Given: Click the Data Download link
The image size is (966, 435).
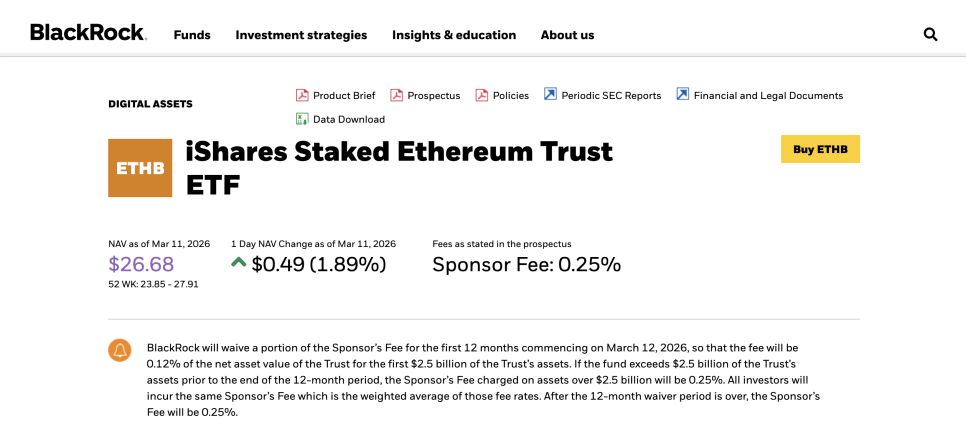Looking at the screenshot, I should [x=349, y=120].
